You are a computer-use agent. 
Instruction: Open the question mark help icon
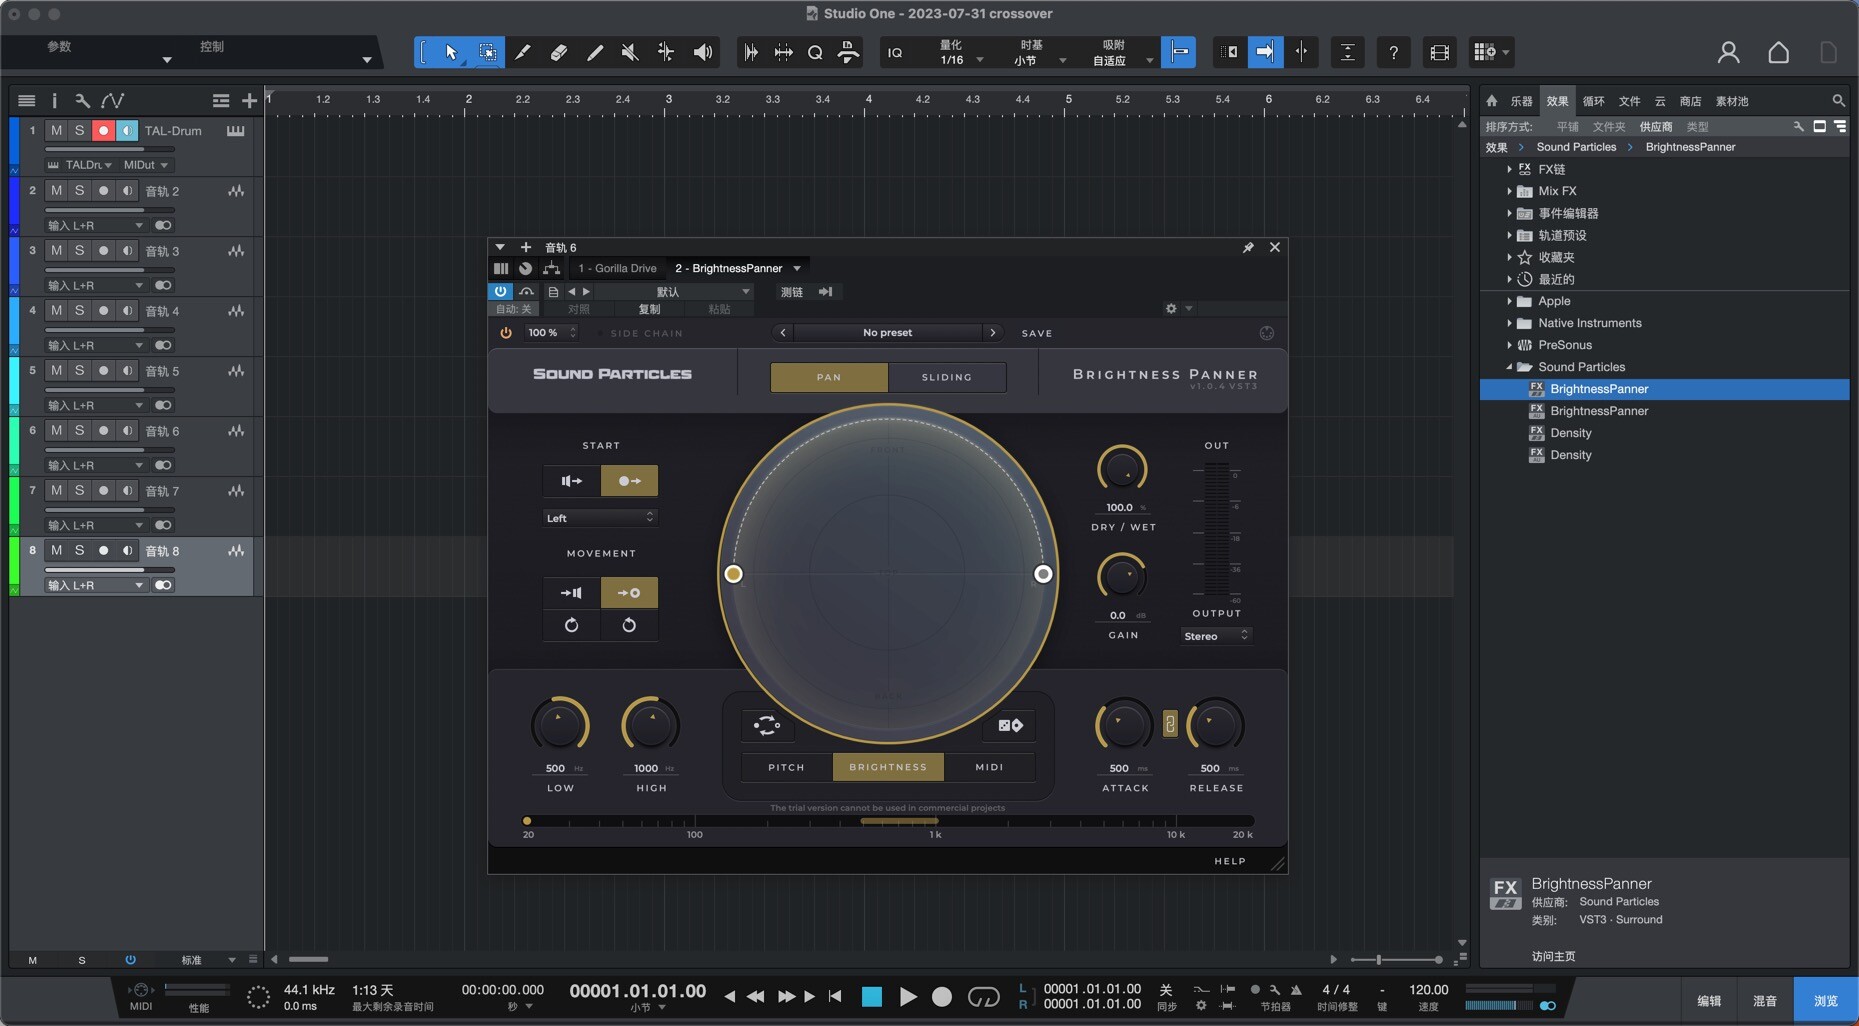tap(1393, 52)
